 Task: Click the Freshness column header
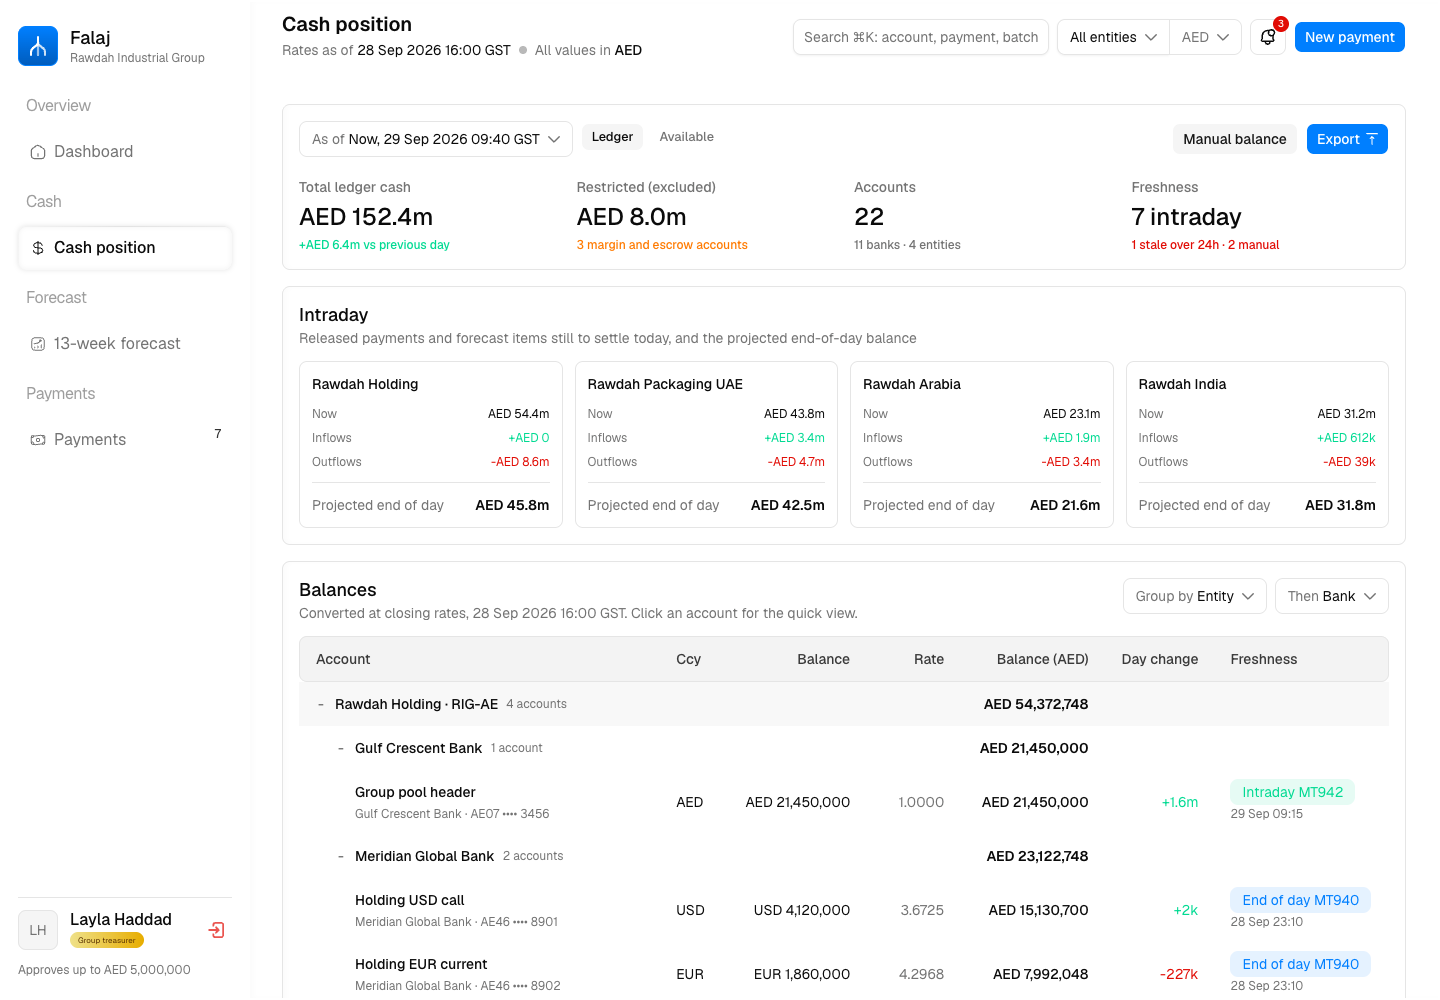[x=1264, y=659]
